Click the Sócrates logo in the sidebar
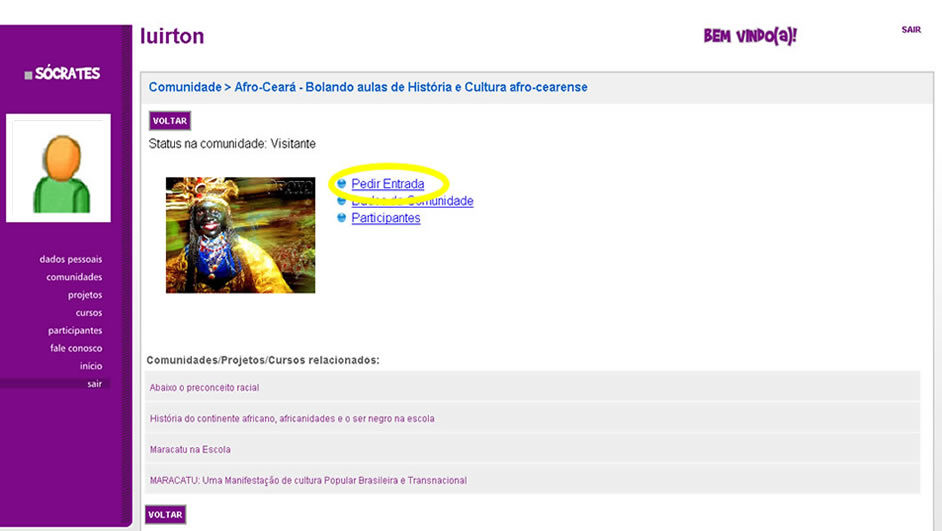942x531 pixels. pyautogui.click(x=62, y=74)
